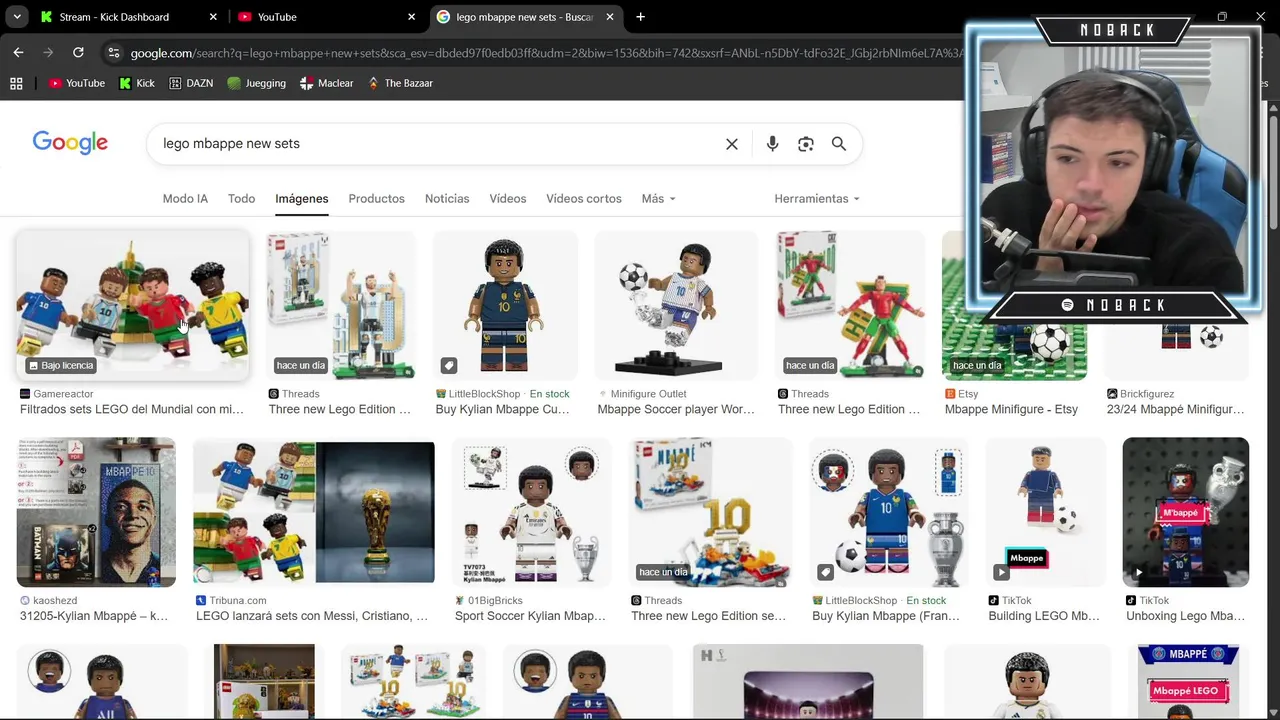The image size is (1280, 720).
Task: Click the Bajo licencia badge
Action: click(x=60, y=365)
